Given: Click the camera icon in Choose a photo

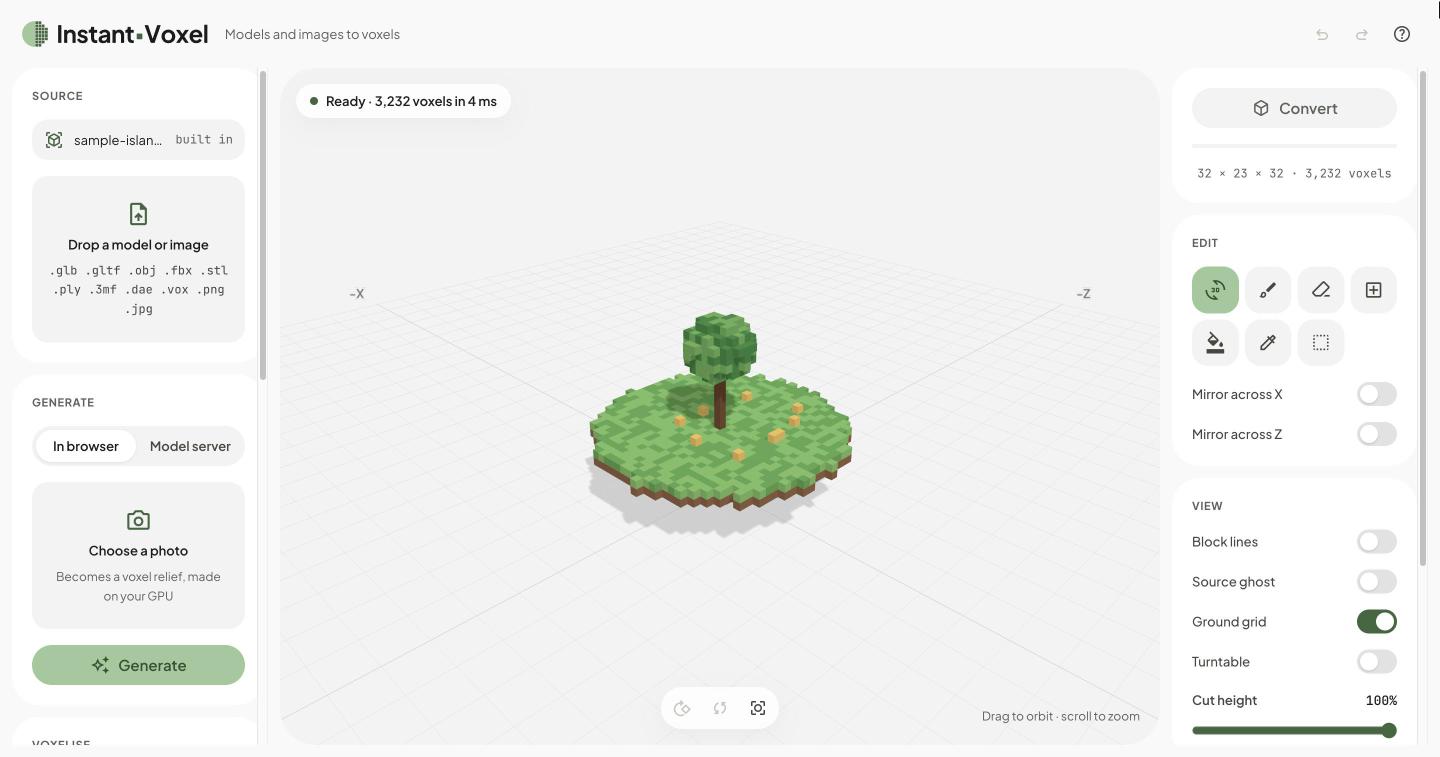Looking at the screenshot, I should (x=138, y=520).
